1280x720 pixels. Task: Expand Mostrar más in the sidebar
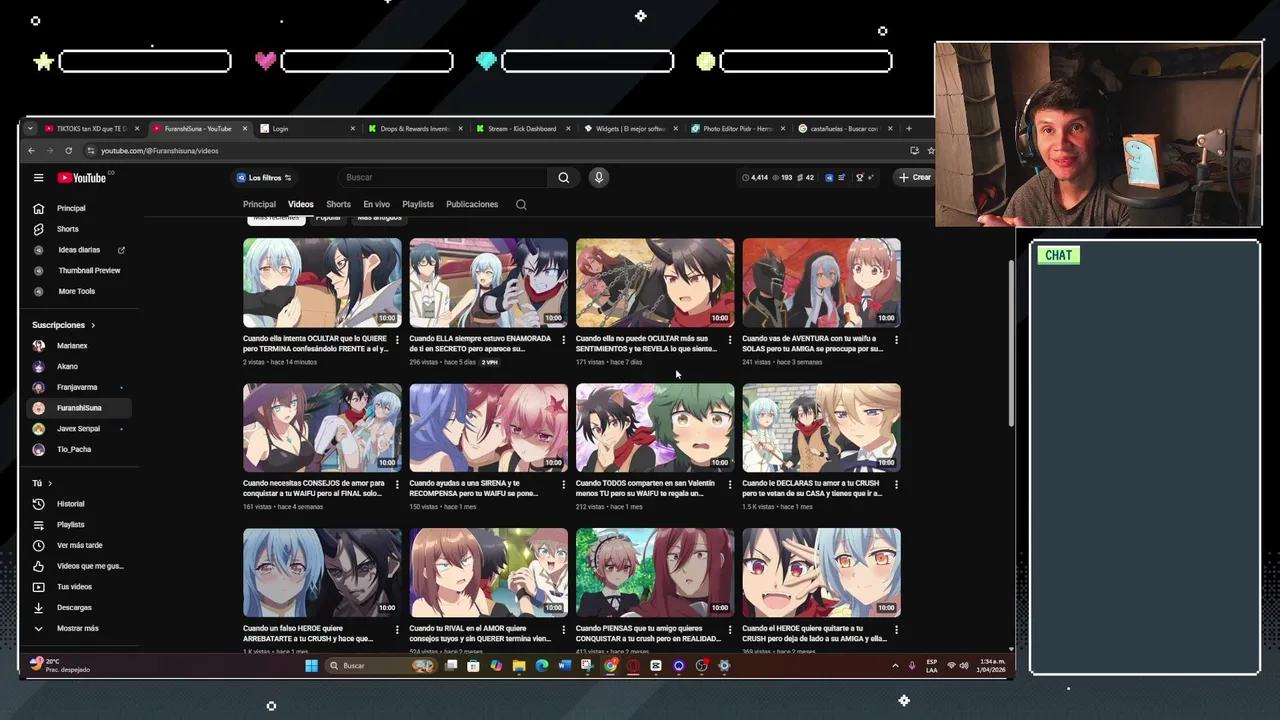pyautogui.click(x=79, y=628)
